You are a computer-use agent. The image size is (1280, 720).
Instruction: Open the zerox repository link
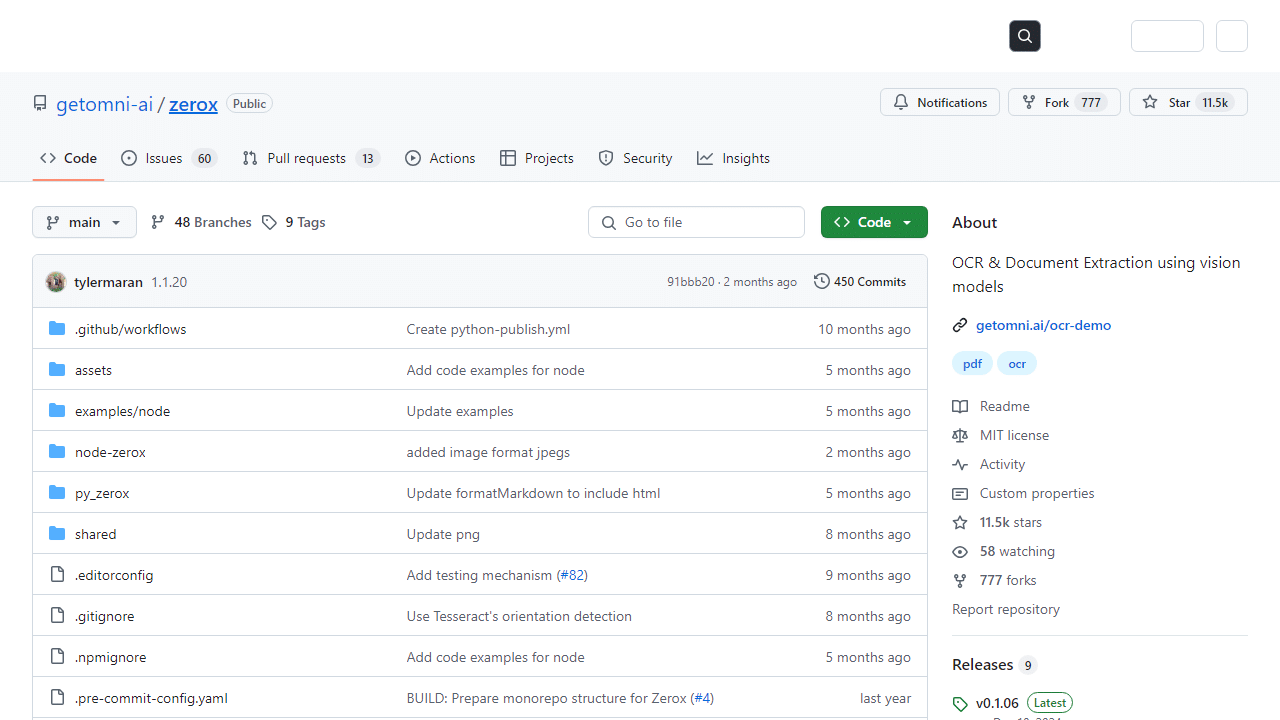(x=193, y=104)
